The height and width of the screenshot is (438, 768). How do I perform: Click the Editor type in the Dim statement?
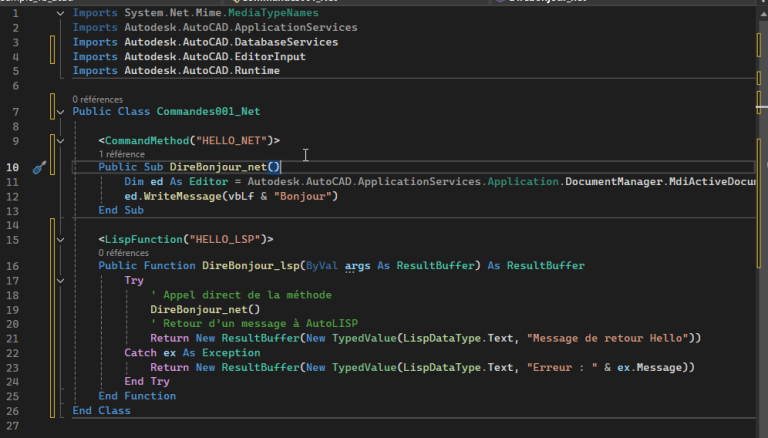click(x=209, y=182)
